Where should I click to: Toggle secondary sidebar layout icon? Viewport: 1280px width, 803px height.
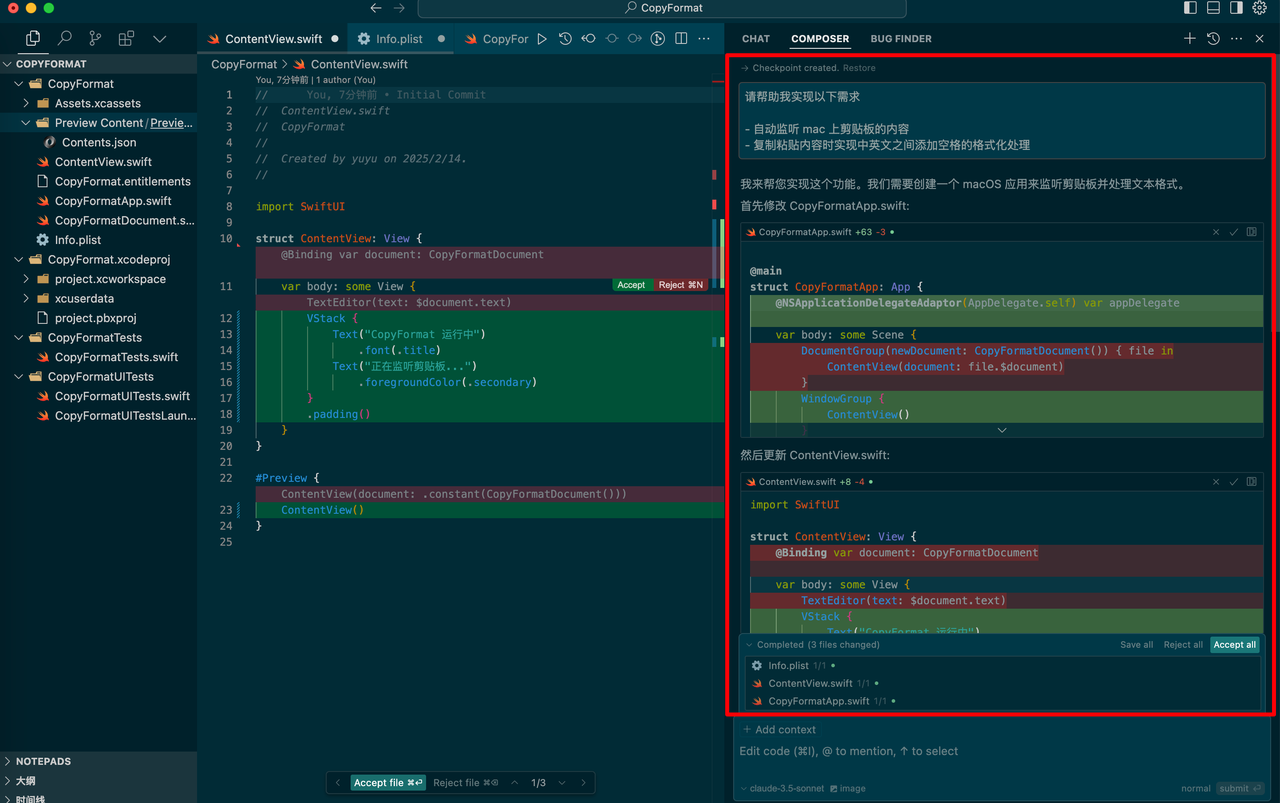coord(1236,8)
